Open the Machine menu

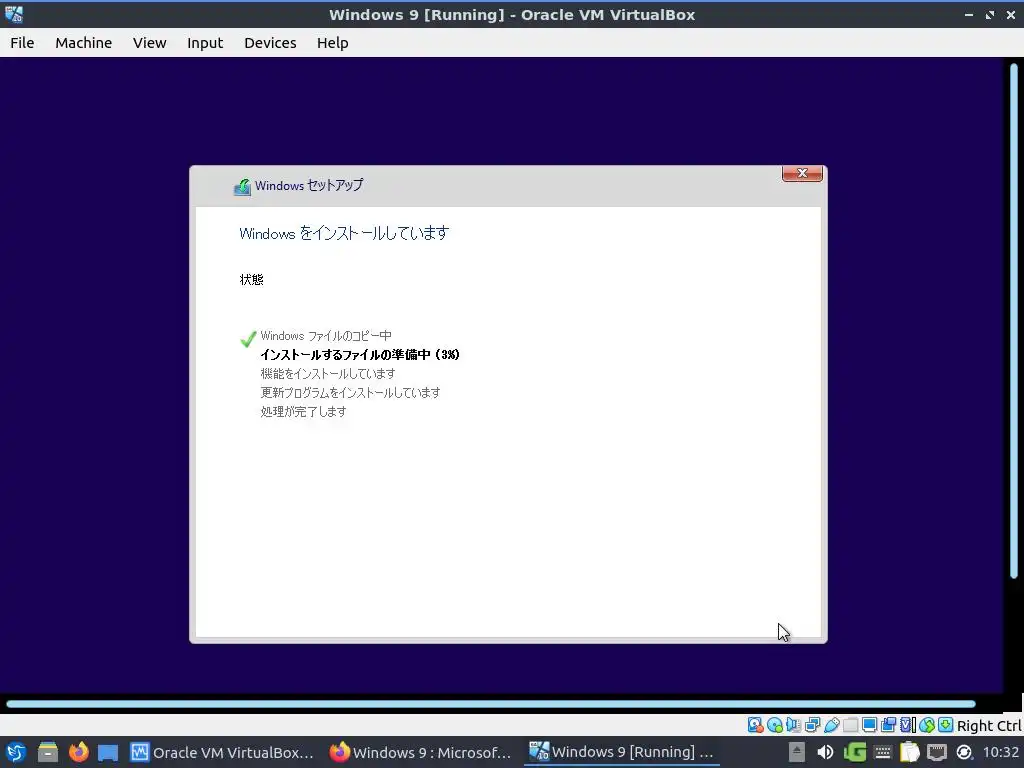(84, 42)
